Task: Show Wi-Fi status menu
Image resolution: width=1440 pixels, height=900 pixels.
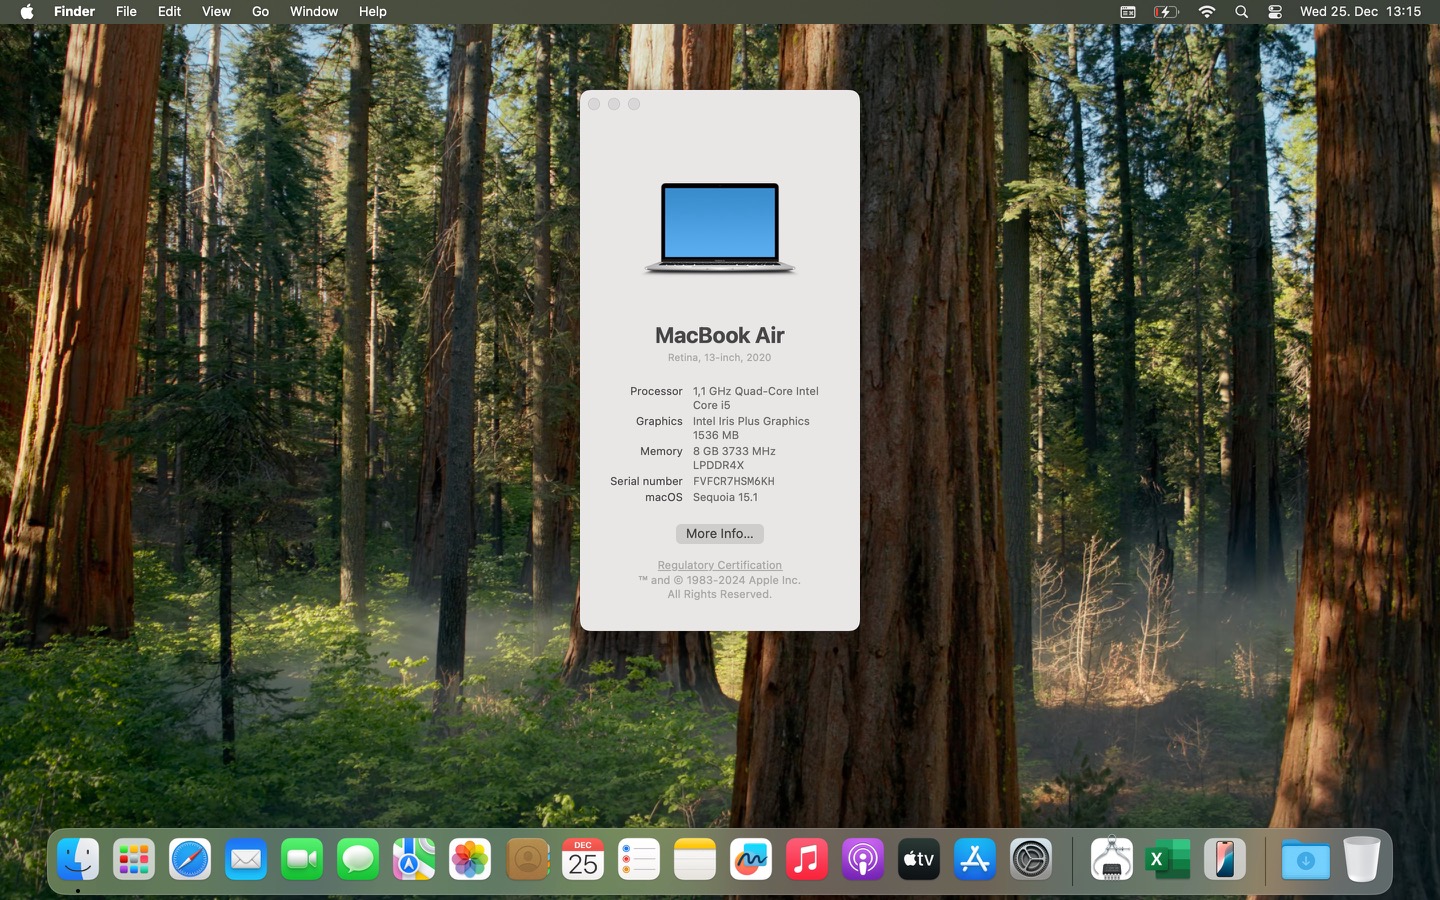Action: point(1207,12)
